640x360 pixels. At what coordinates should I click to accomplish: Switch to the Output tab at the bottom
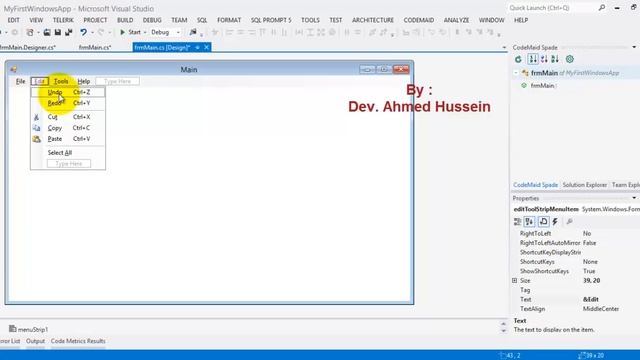click(x=36, y=341)
